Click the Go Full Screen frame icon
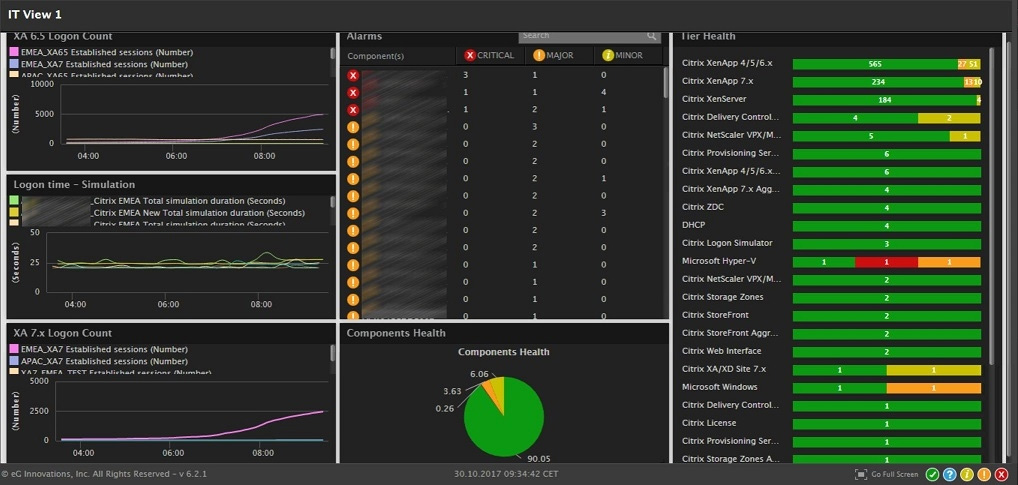The image size is (1018, 485). click(861, 475)
